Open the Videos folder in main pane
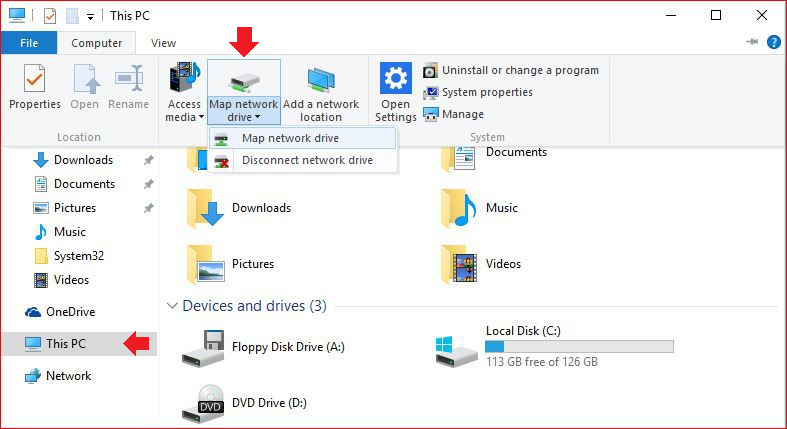The width and height of the screenshot is (787, 429). (x=480, y=264)
